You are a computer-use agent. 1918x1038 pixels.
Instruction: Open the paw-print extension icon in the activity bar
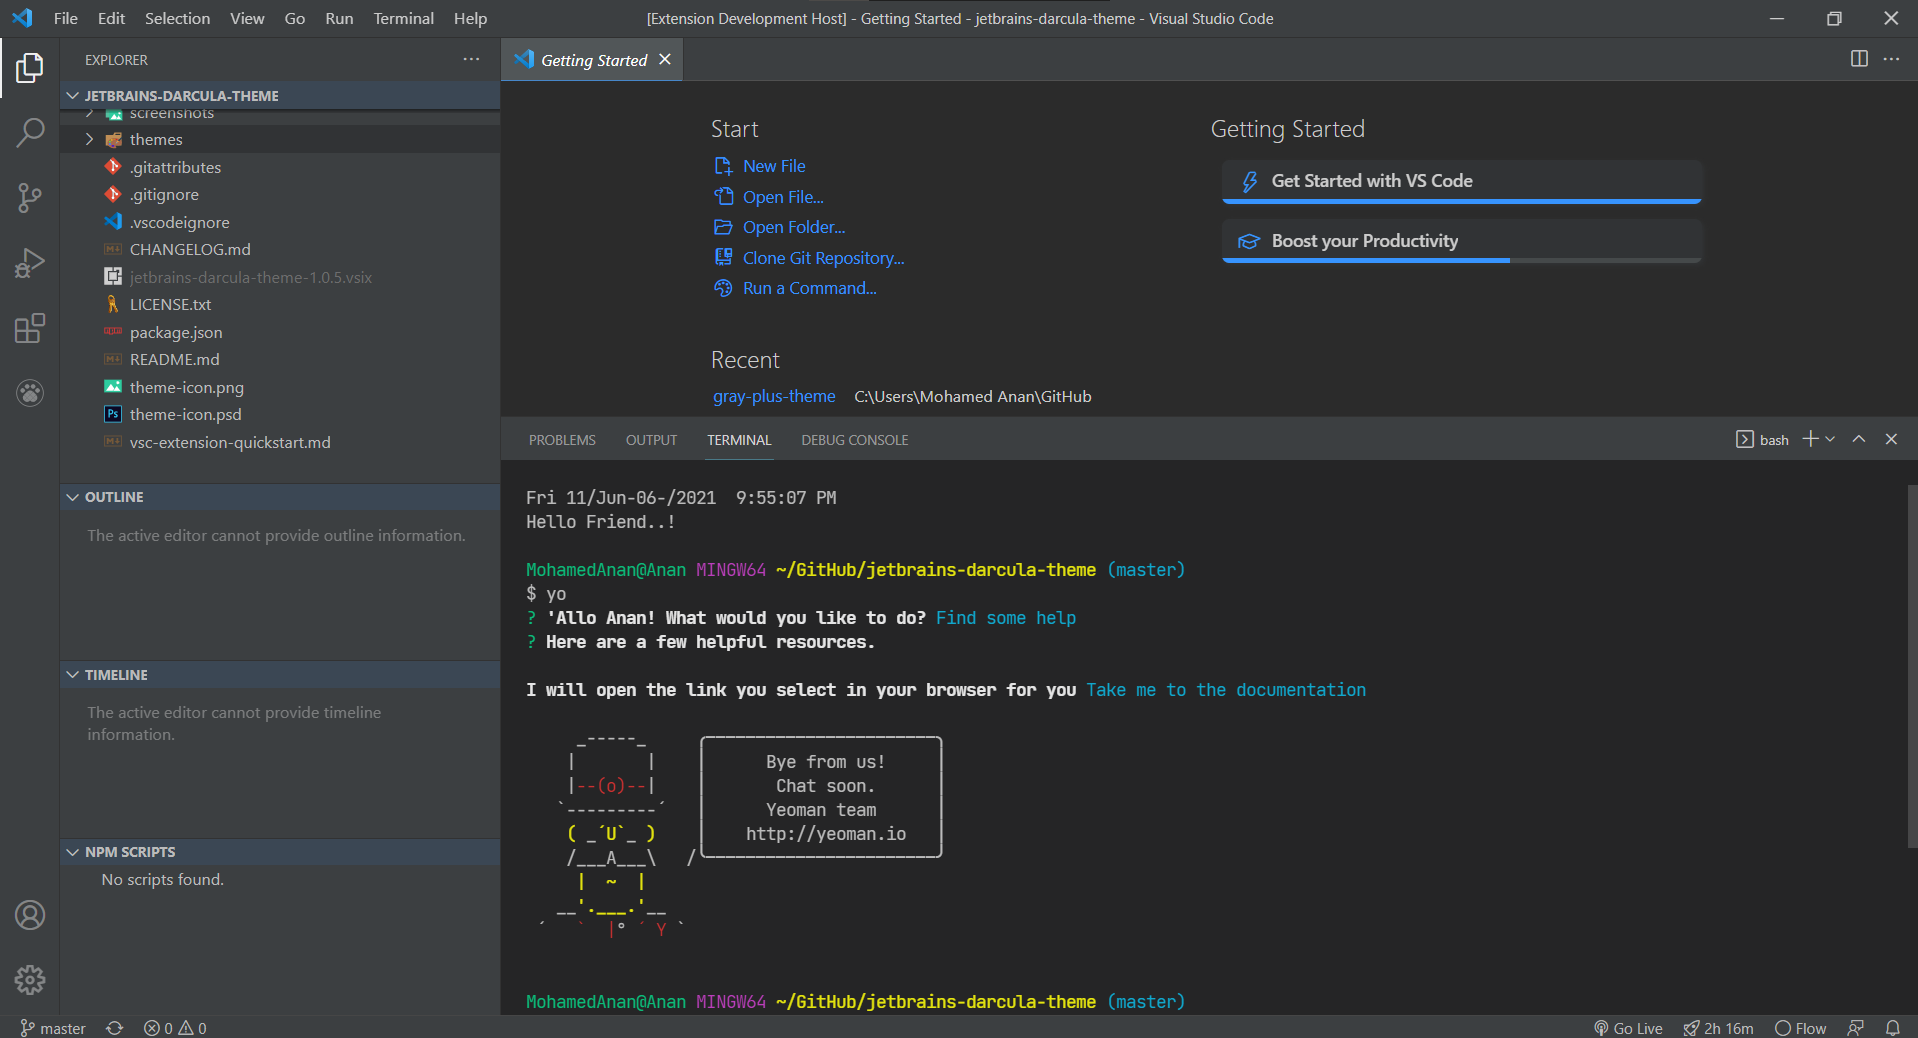tap(30, 393)
